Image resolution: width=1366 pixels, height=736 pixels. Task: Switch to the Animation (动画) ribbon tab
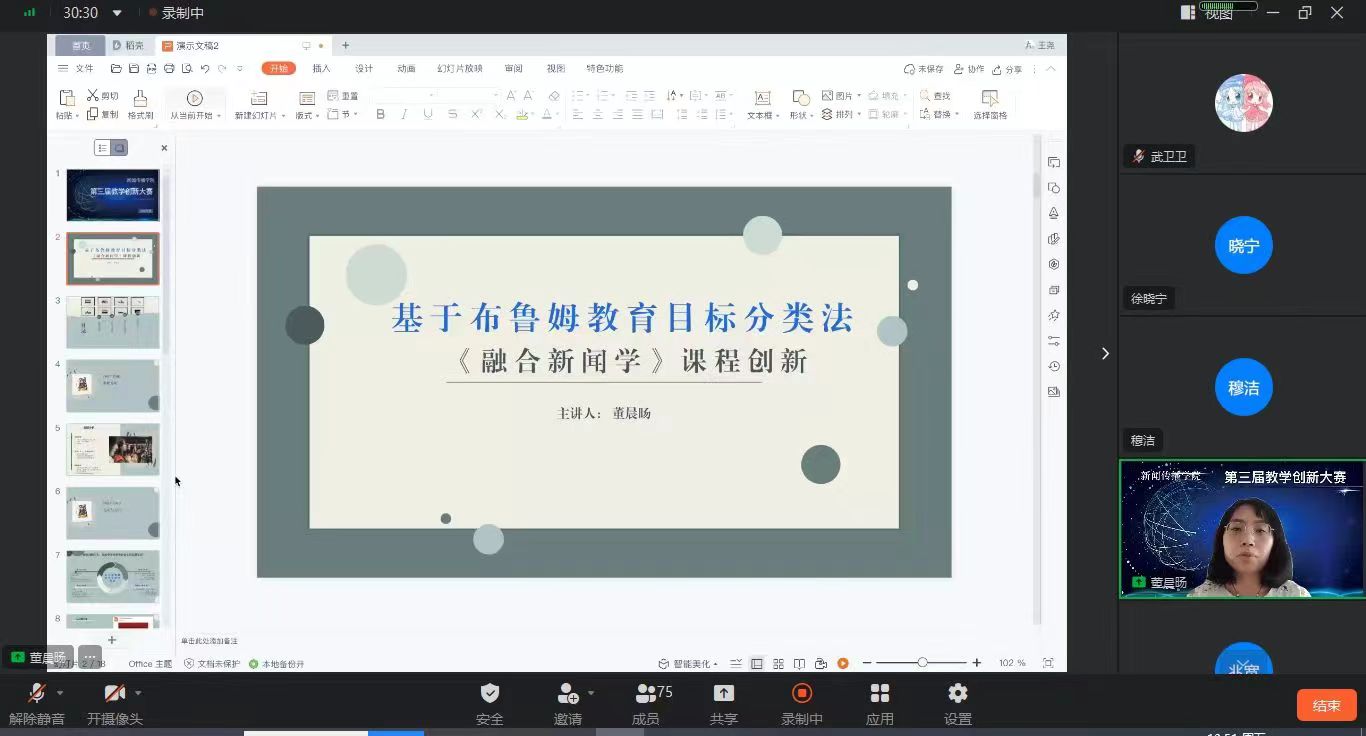(406, 69)
